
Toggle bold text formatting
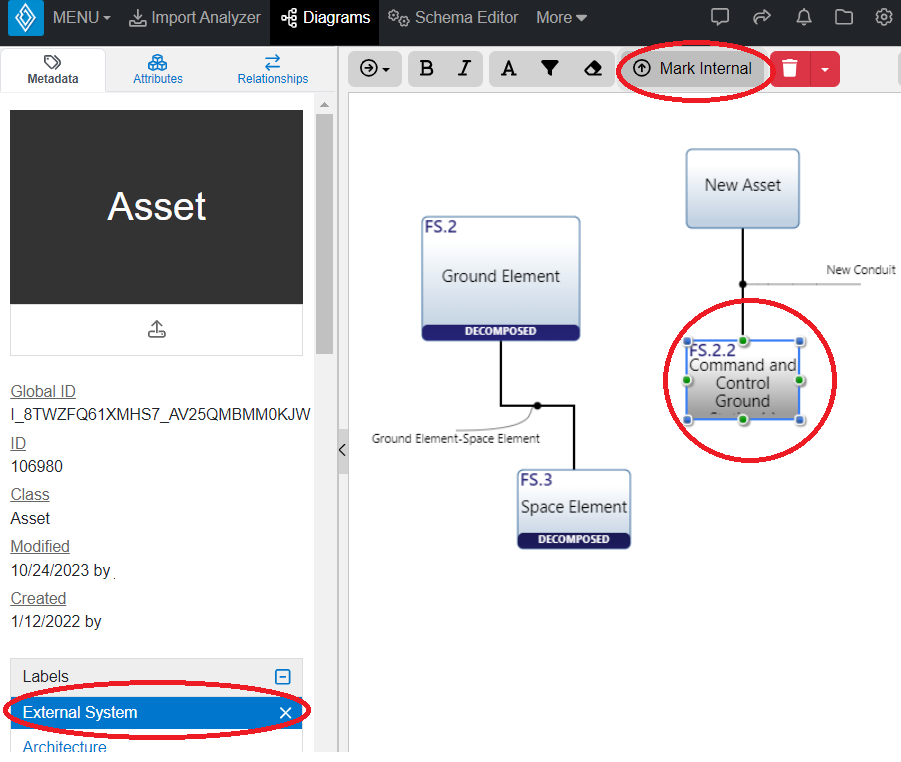click(x=426, y=69)
